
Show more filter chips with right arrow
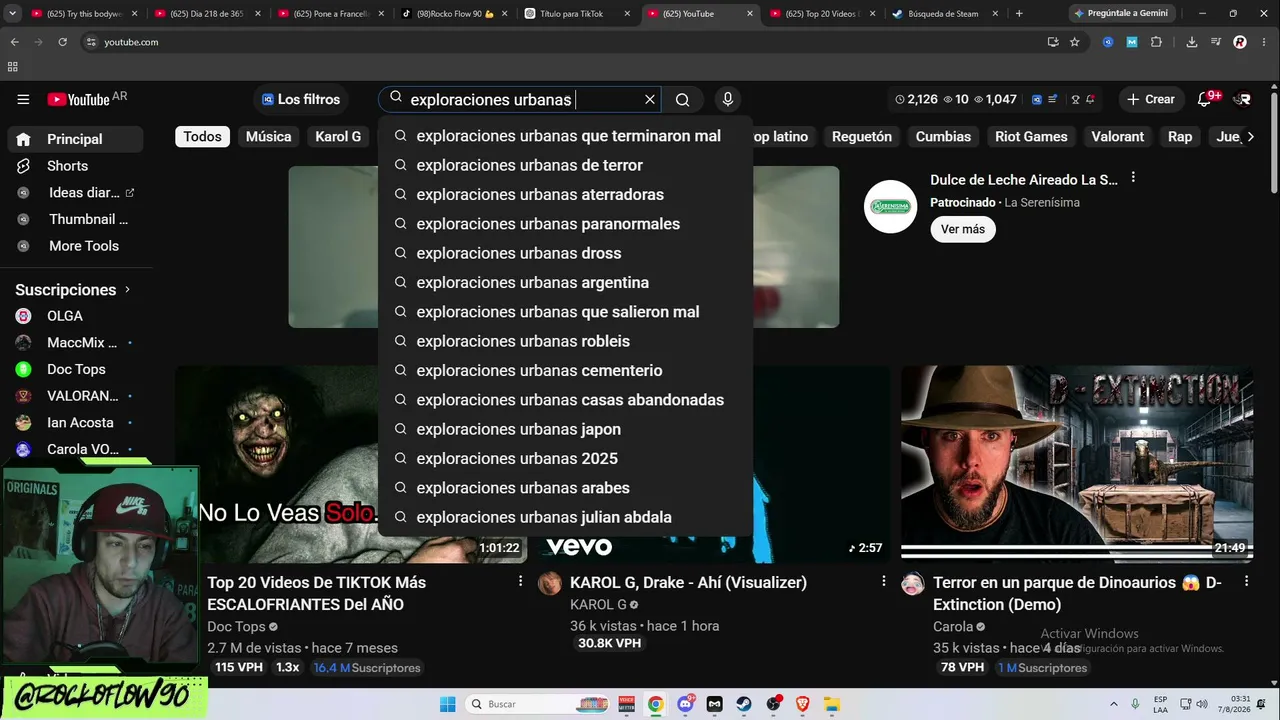point(1250,137)
